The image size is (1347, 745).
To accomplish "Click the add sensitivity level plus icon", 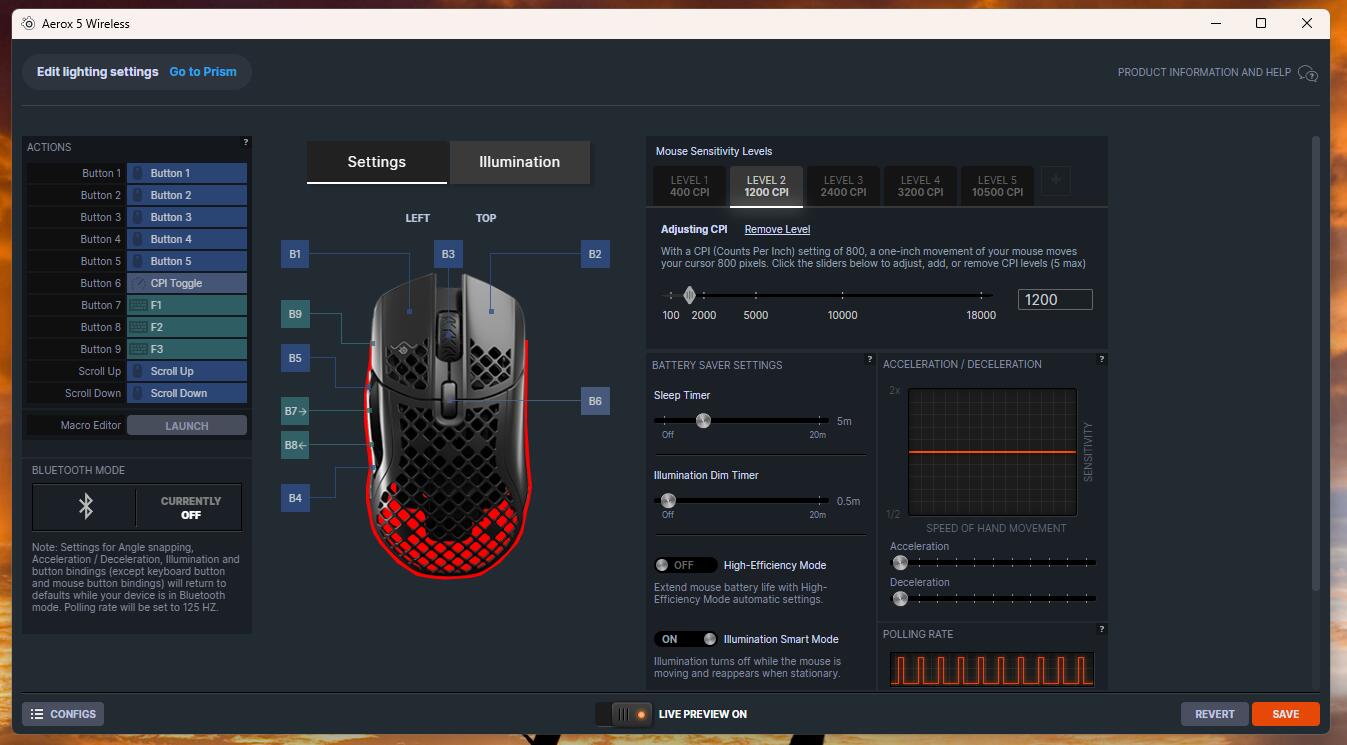I will tap(1055, 181).
